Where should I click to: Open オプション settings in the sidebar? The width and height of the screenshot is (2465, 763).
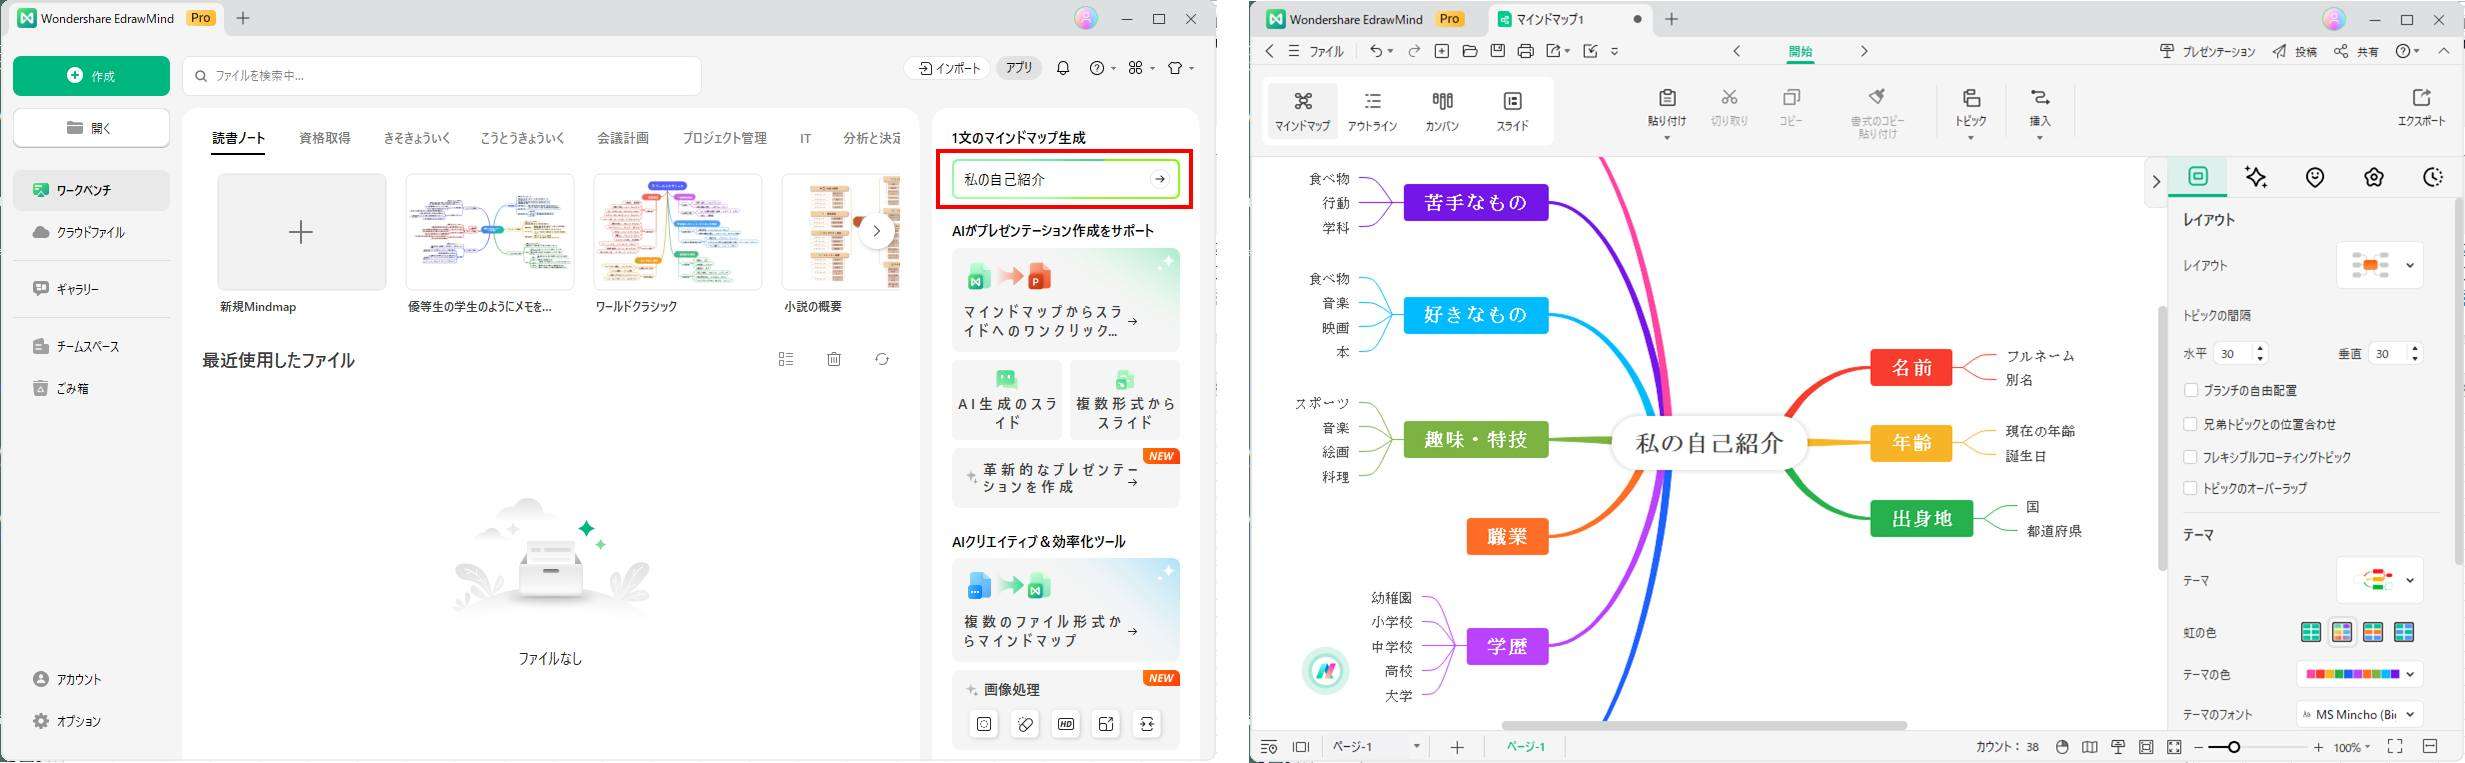(91, 721)
